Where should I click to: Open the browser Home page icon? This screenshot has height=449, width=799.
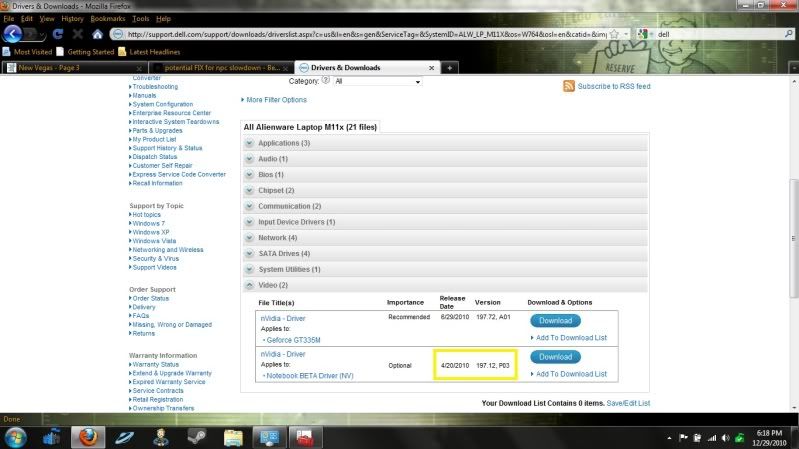(97, 34)
